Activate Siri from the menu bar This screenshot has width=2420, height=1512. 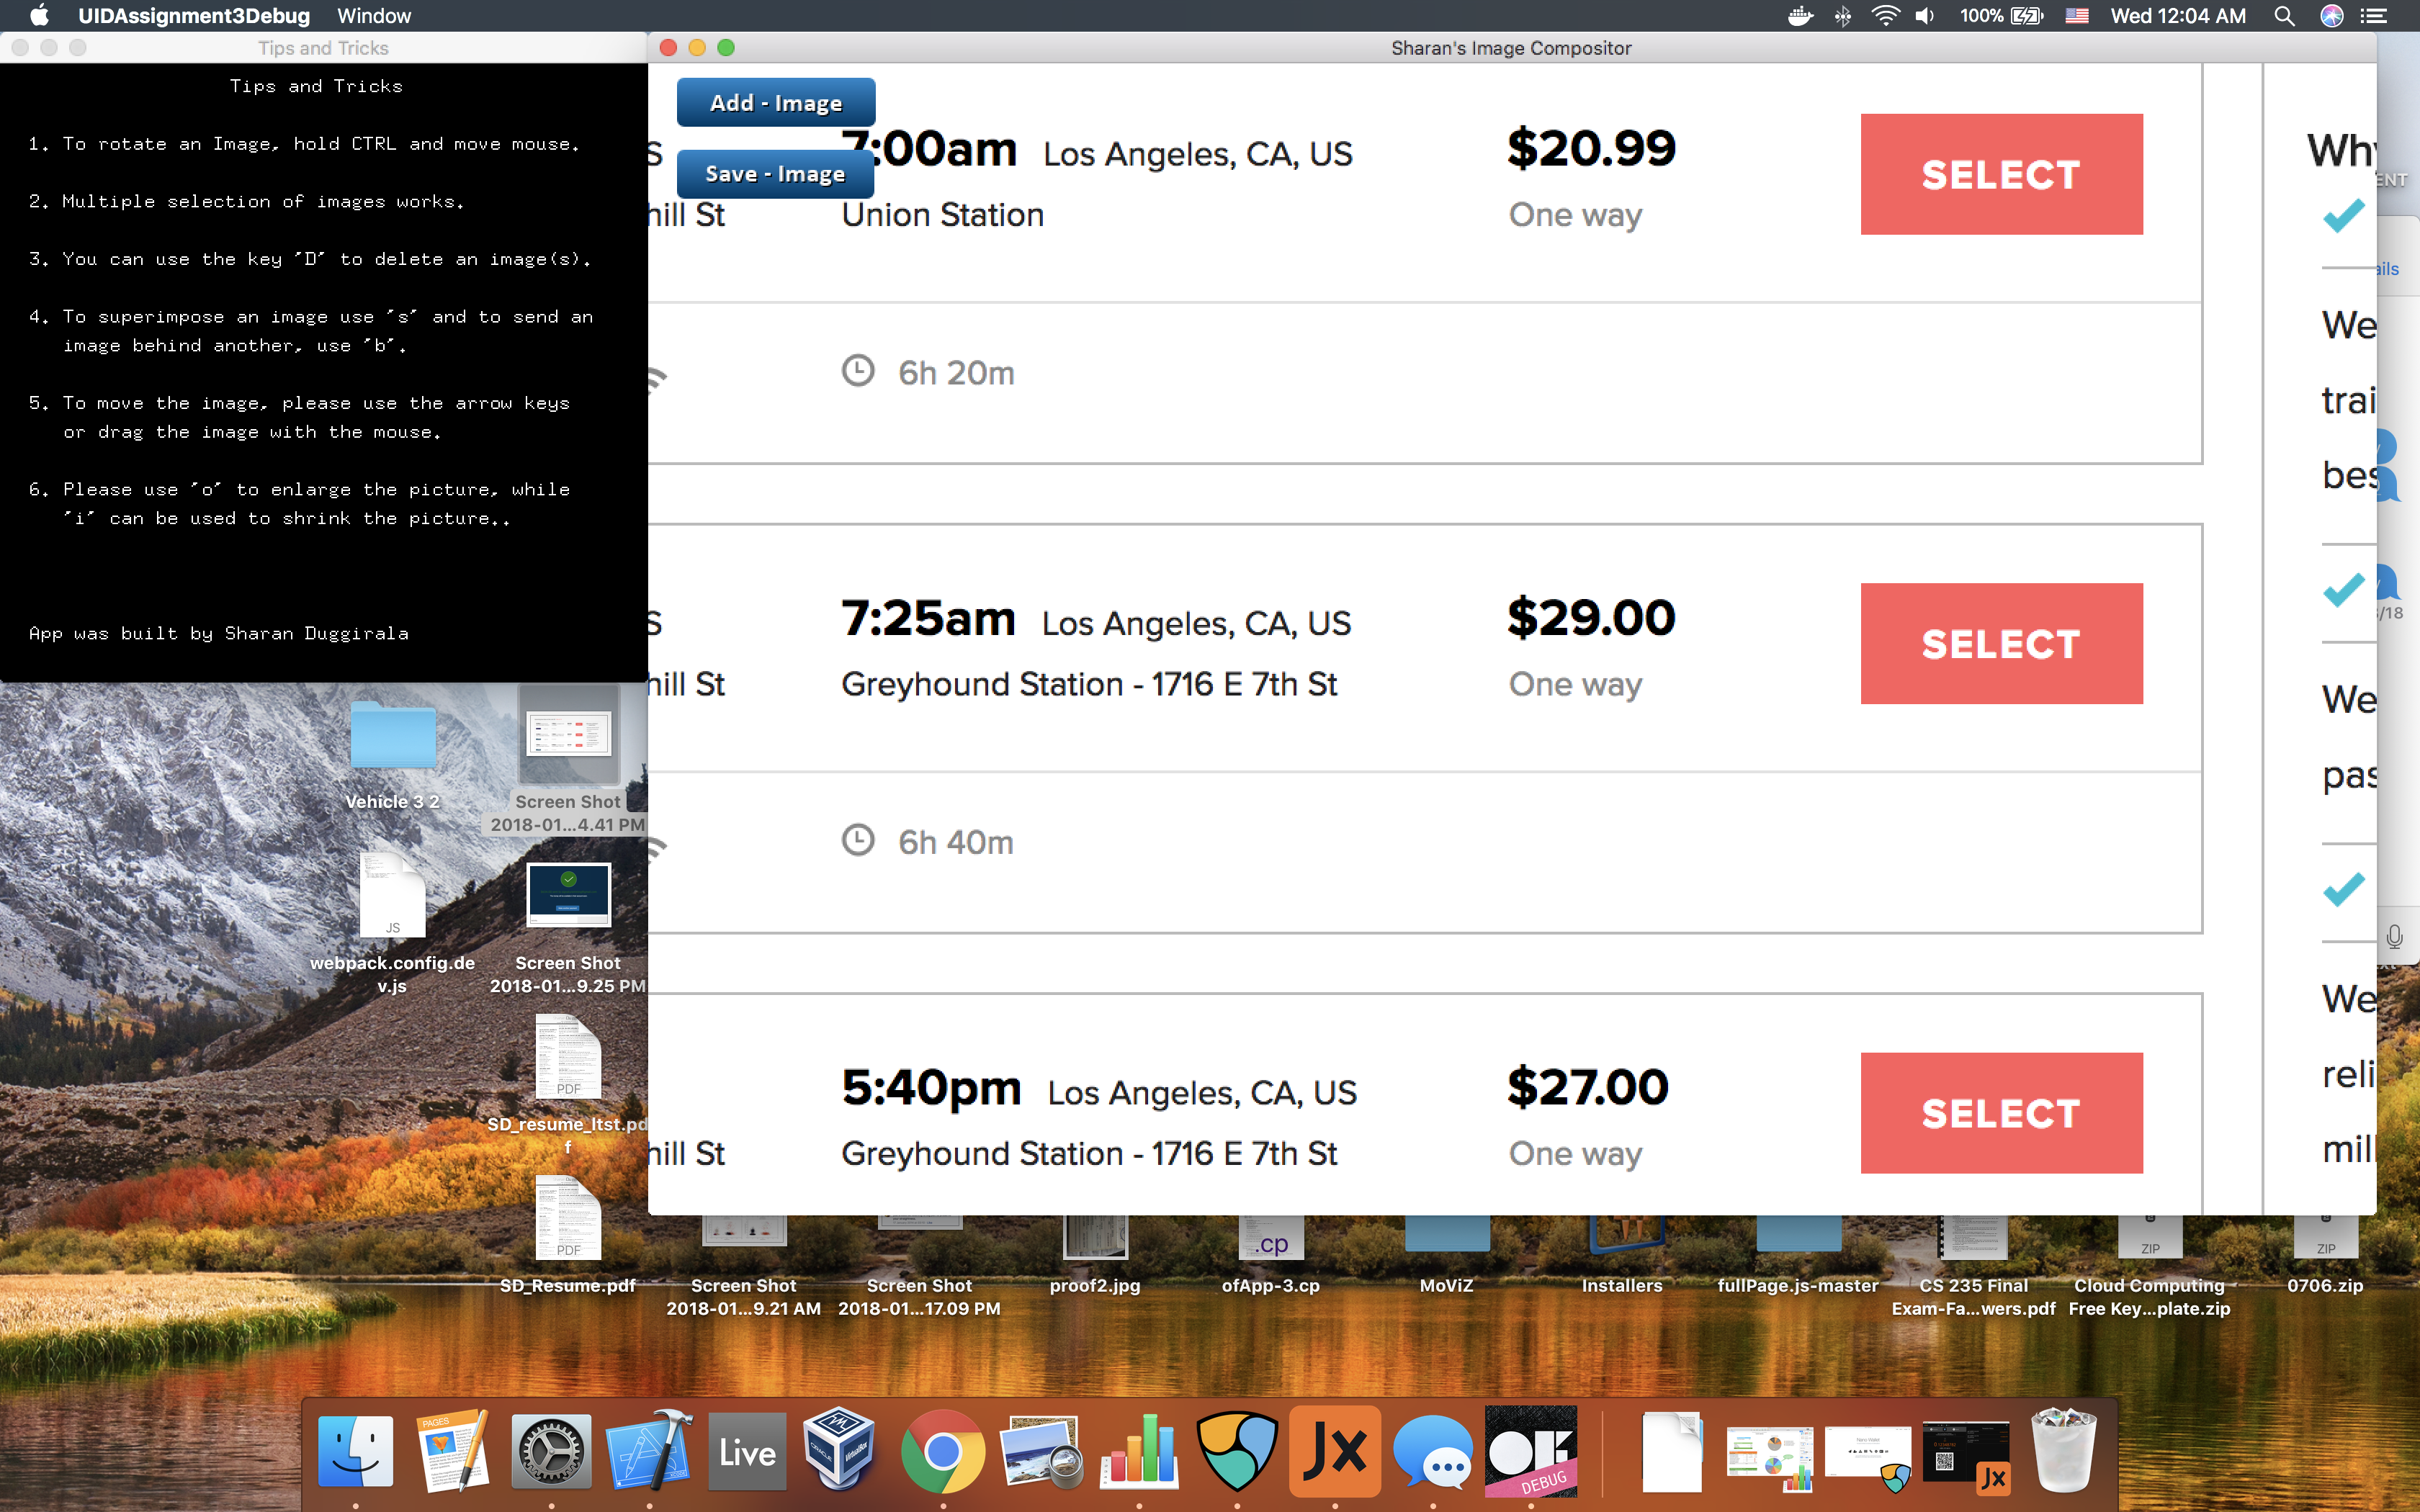click(2332, 16)
